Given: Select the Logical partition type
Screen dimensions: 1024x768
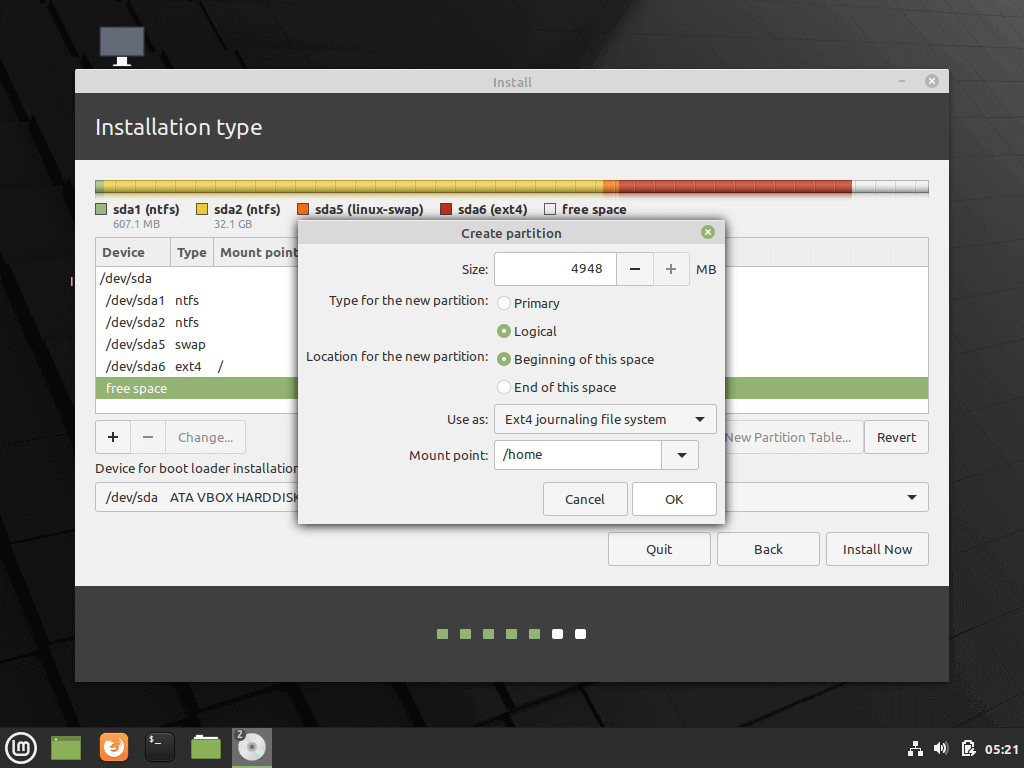Looking at the screenshot, I should click(x=504, y=331).
